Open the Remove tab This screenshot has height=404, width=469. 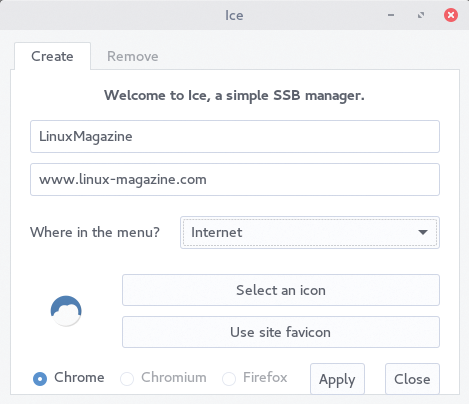click(x=132, y=56)
